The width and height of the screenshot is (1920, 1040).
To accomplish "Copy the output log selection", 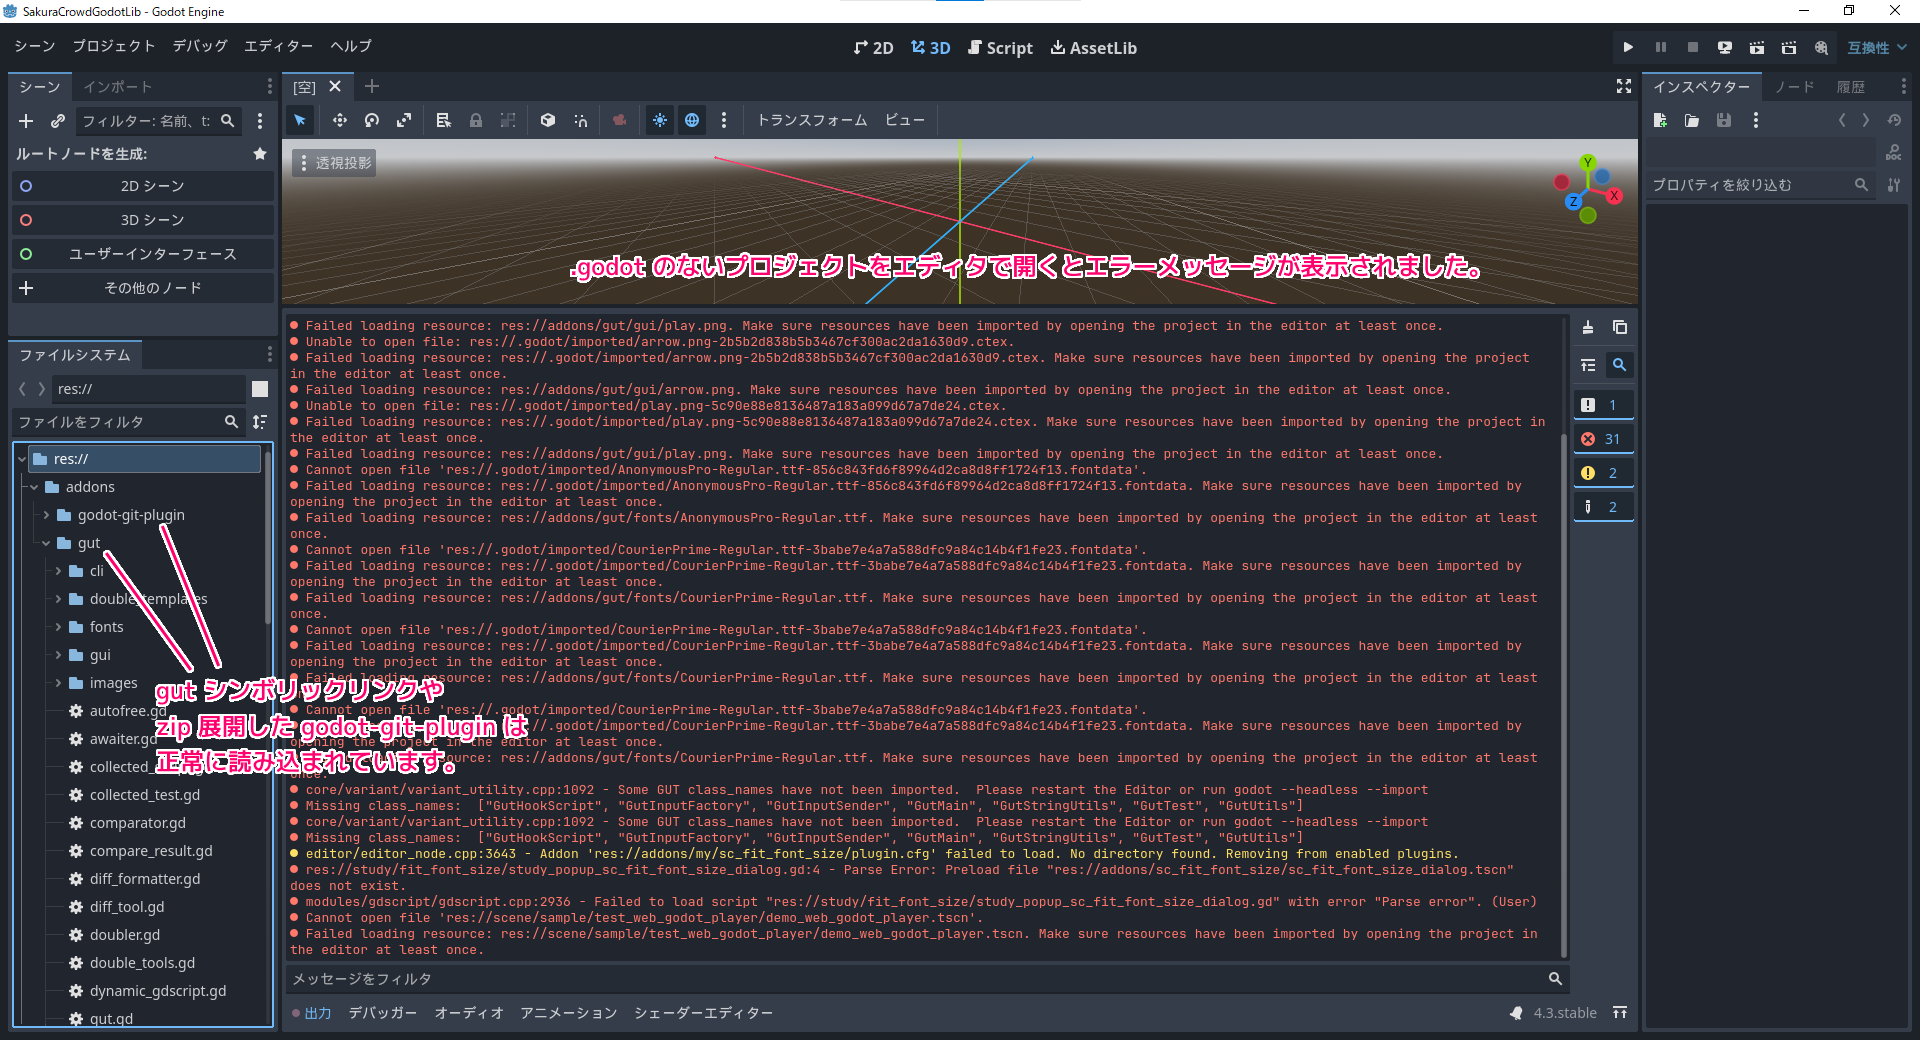I will [1620, 328].
